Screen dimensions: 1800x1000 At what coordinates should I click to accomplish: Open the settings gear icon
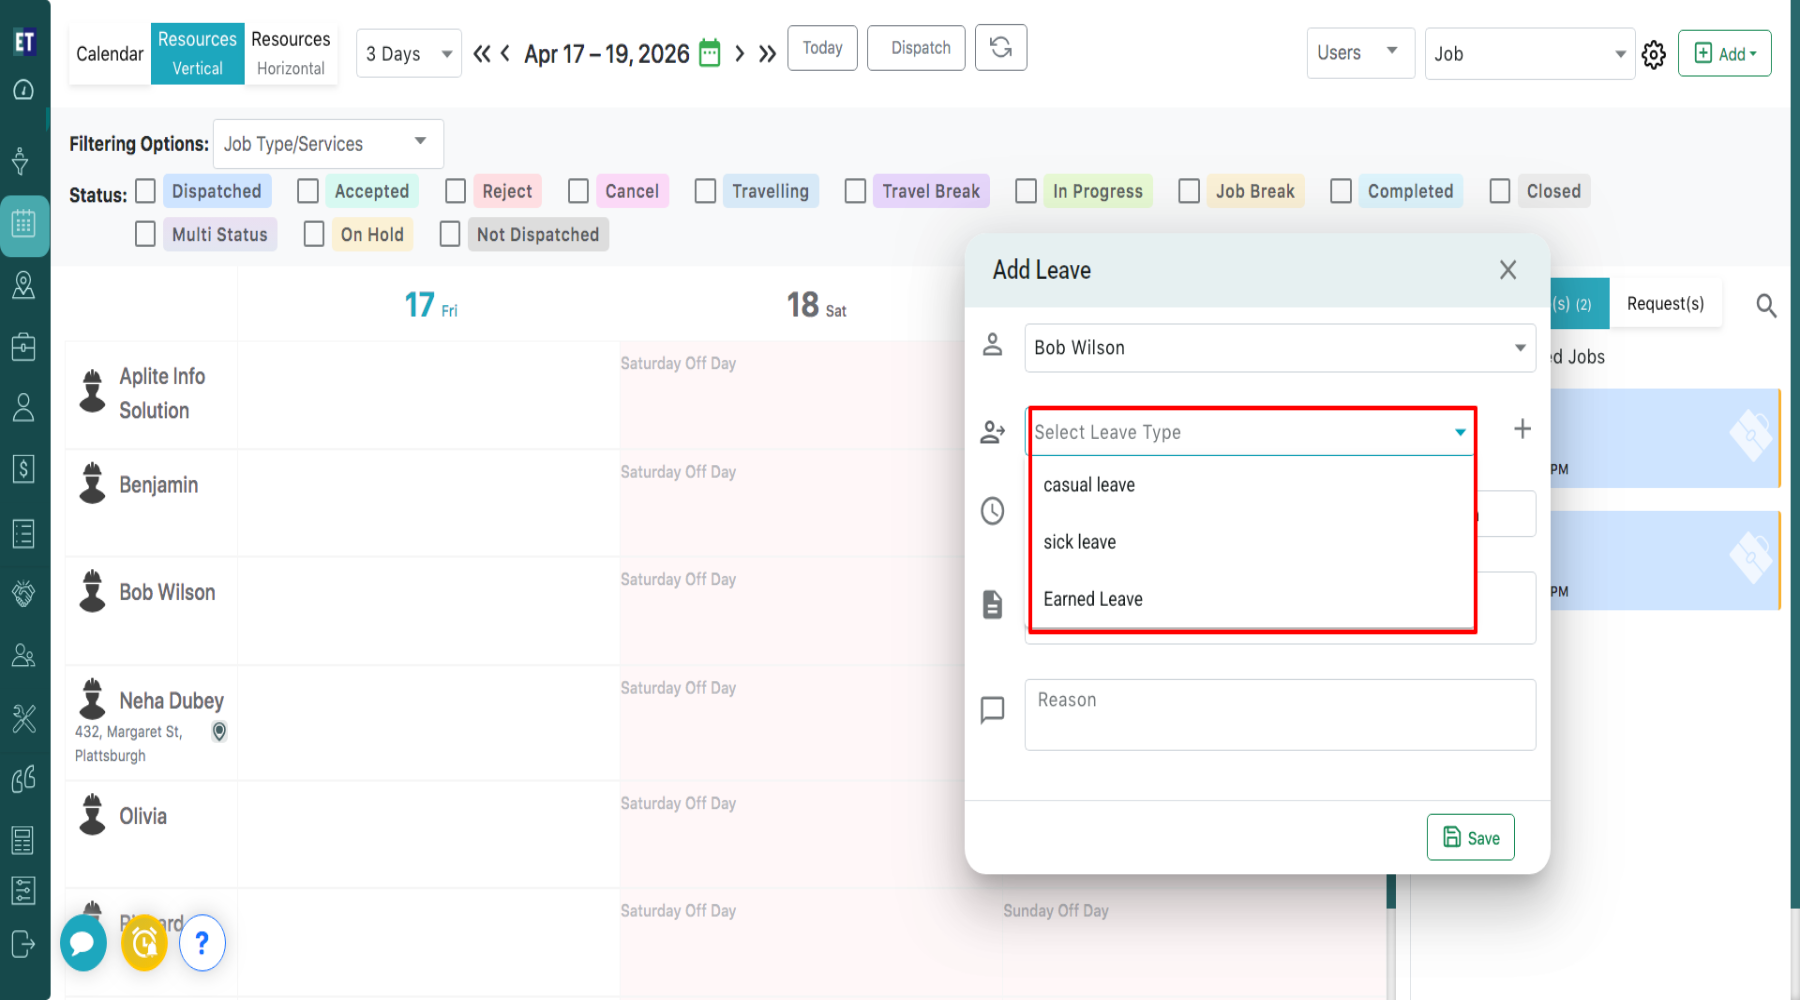pyautogui.click(x=1653, y=55)
